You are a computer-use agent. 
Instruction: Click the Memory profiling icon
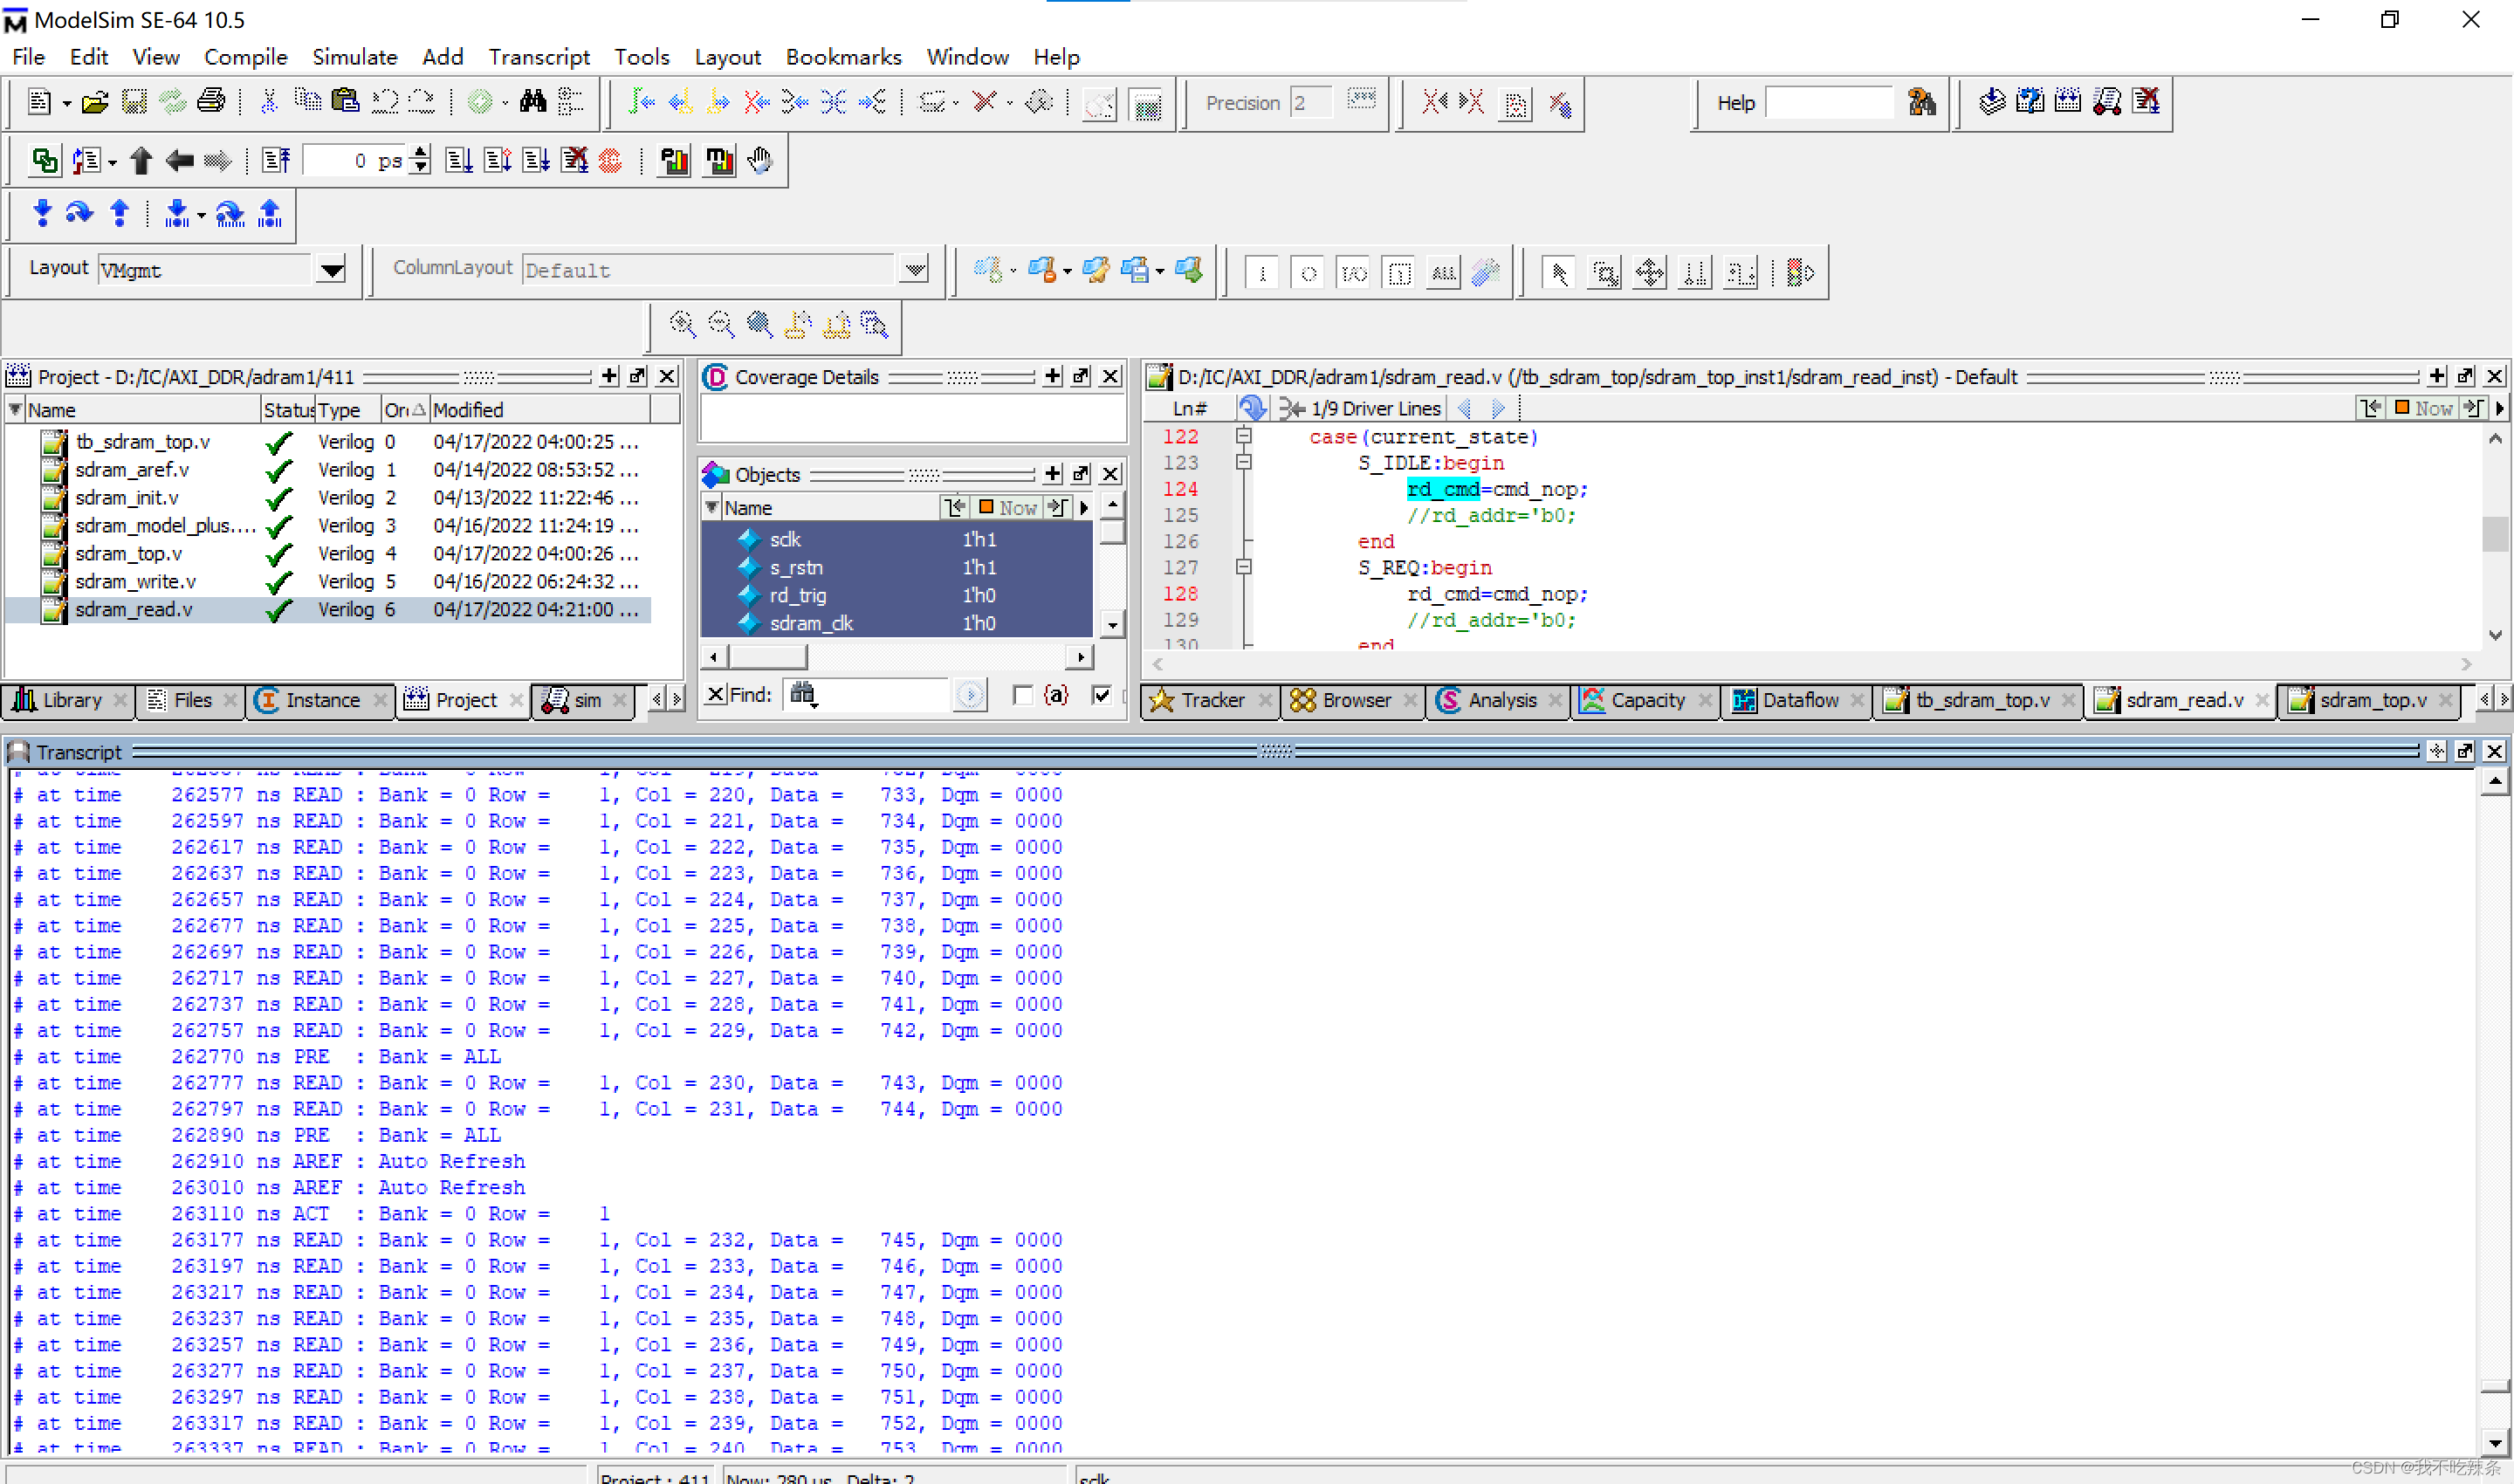[720, 160]
